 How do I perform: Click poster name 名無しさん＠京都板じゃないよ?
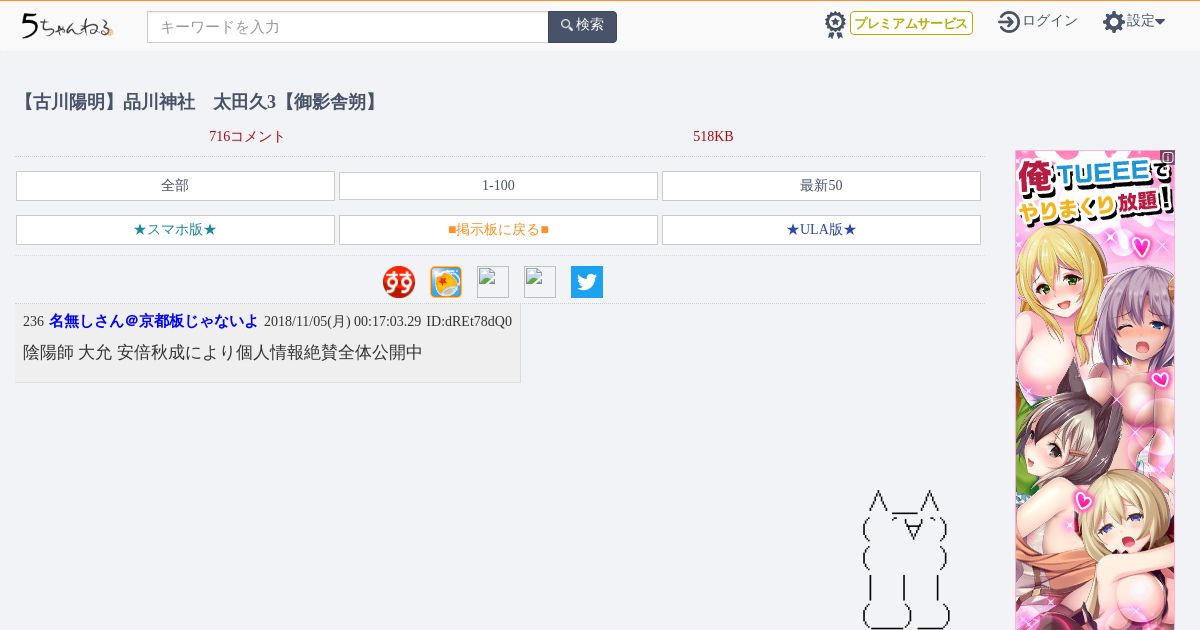click(x=154, y=322)
